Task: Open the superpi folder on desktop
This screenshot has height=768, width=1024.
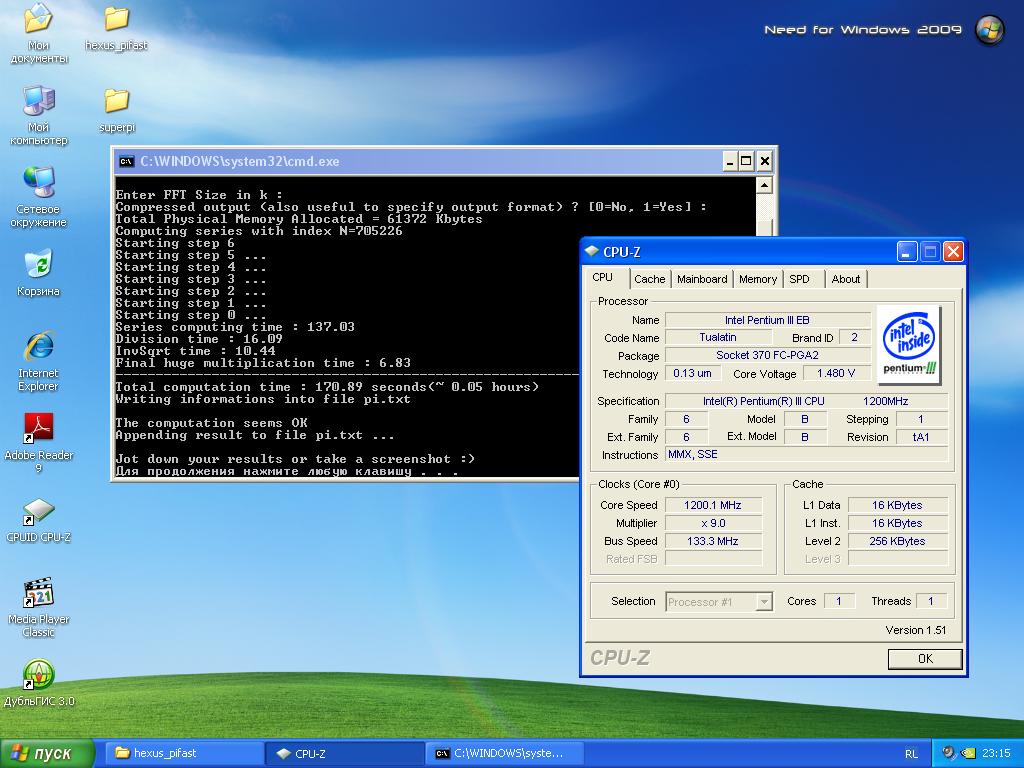Action: click(117, 110)
